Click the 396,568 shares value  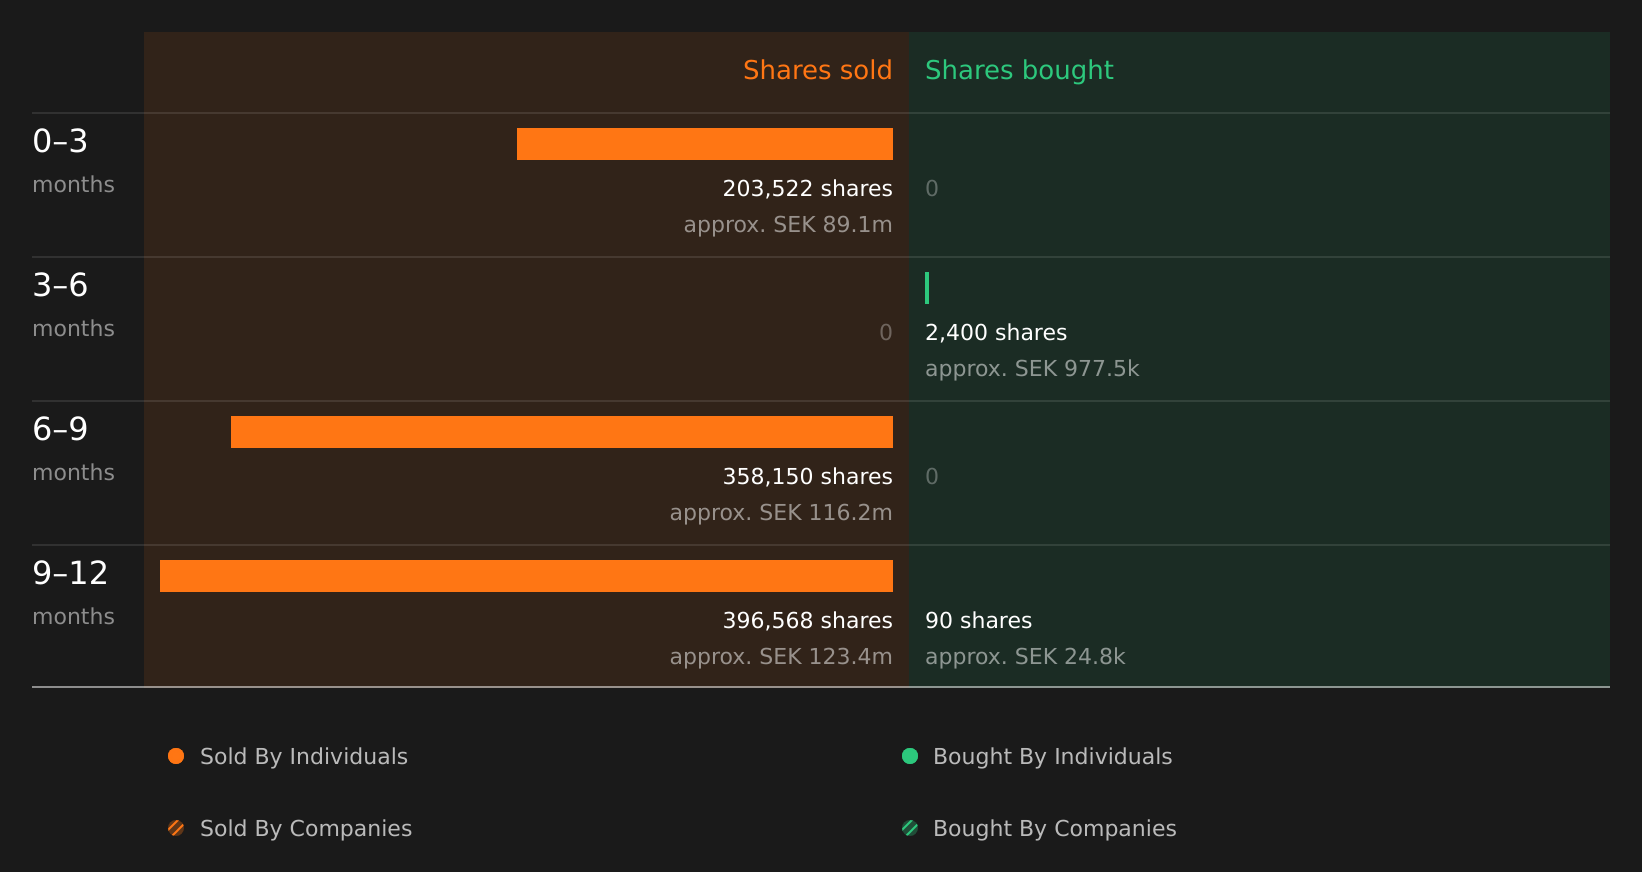808,620
